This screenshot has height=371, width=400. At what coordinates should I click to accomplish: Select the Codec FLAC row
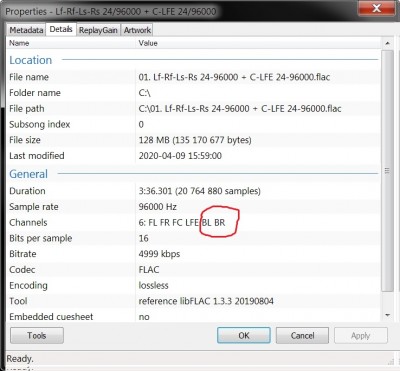[x=193, y=269]
